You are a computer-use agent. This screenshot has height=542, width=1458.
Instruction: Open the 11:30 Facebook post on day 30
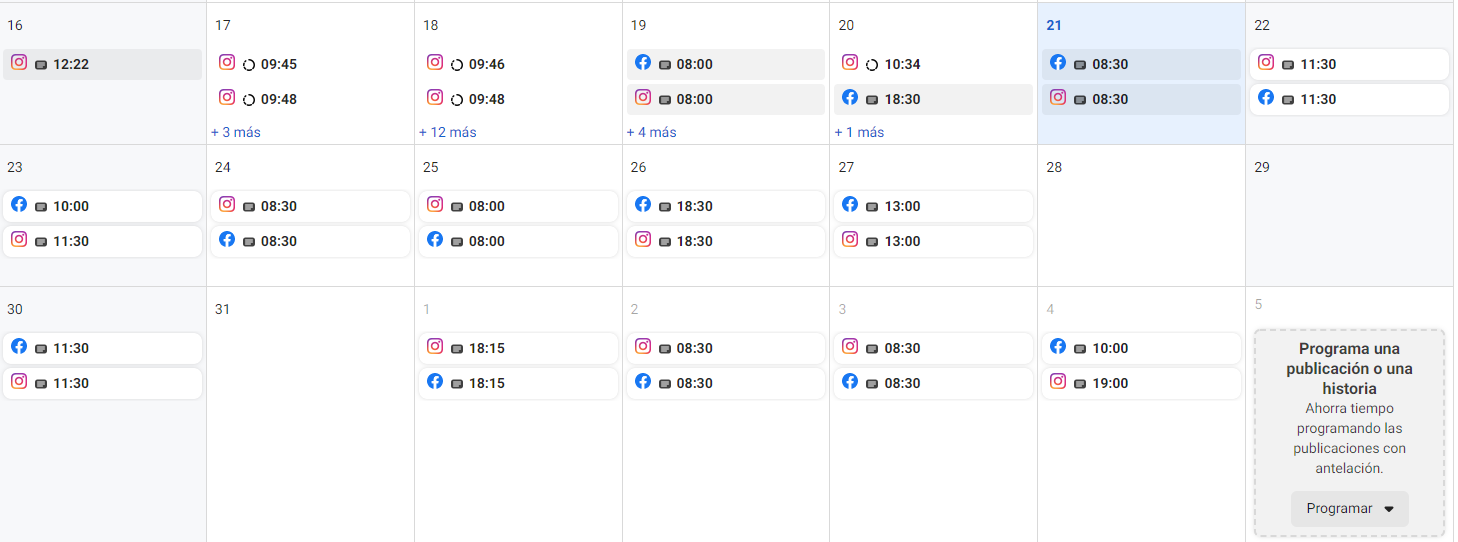pos(102,348)
